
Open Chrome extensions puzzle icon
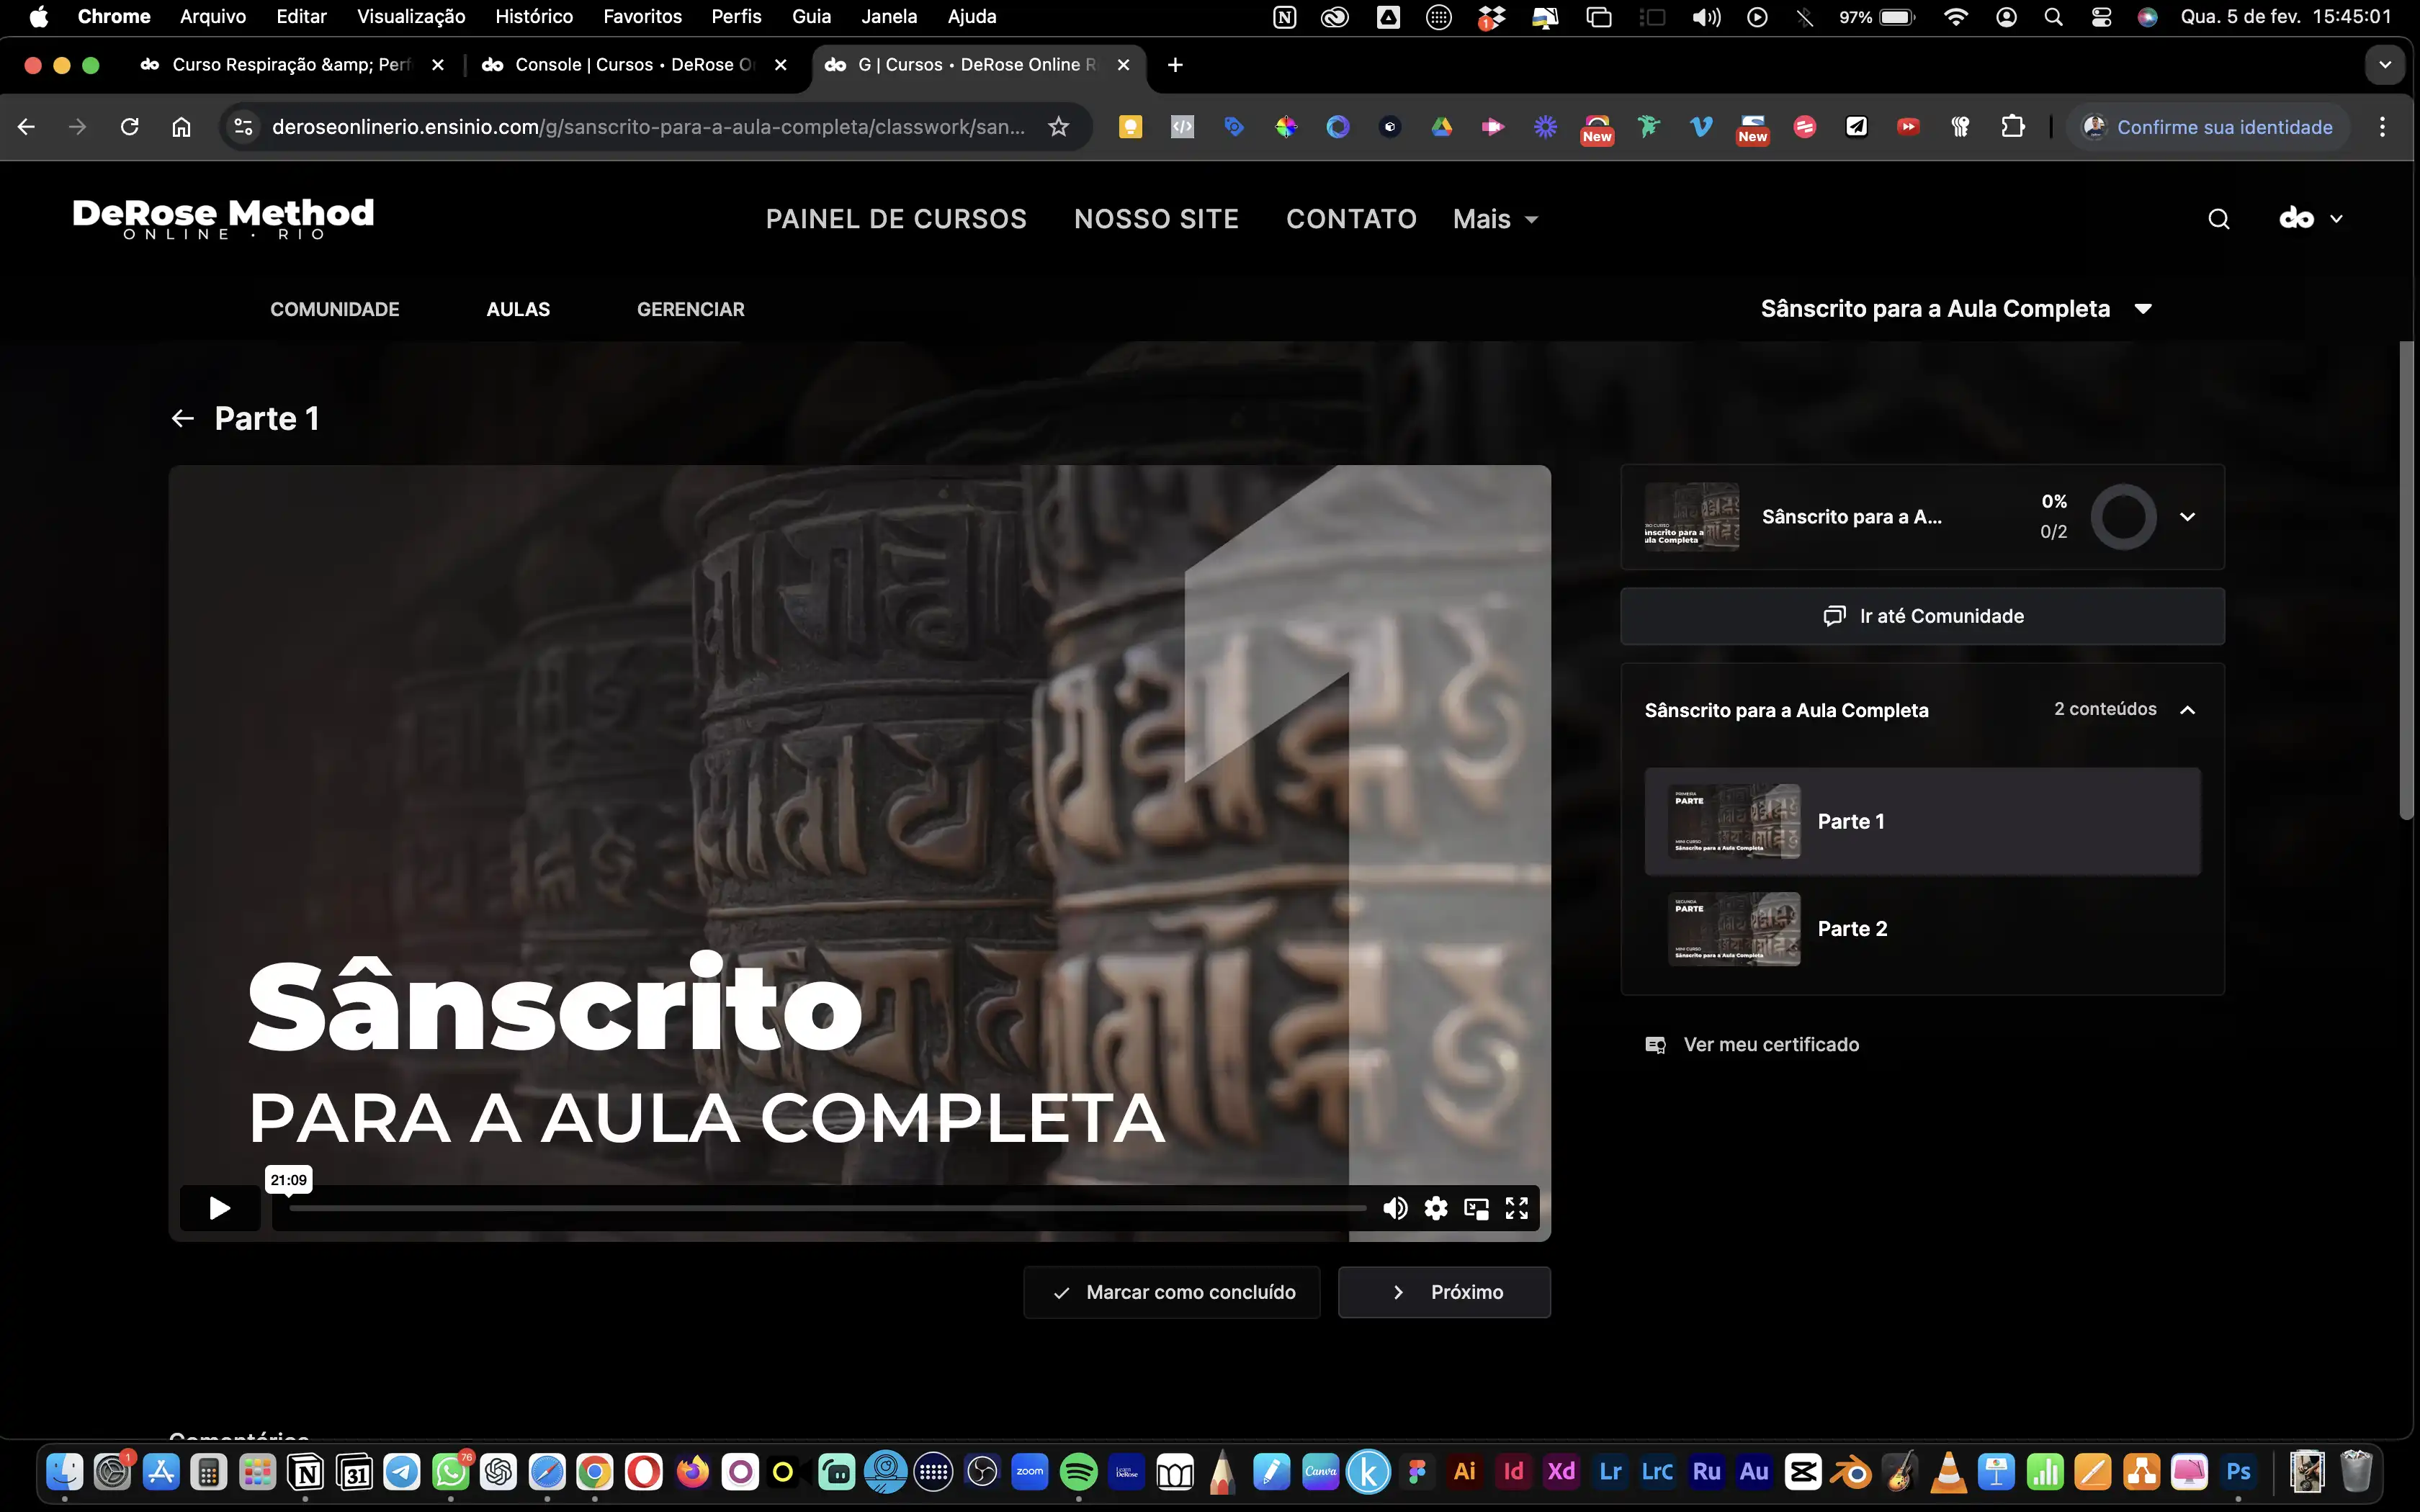2012,127
